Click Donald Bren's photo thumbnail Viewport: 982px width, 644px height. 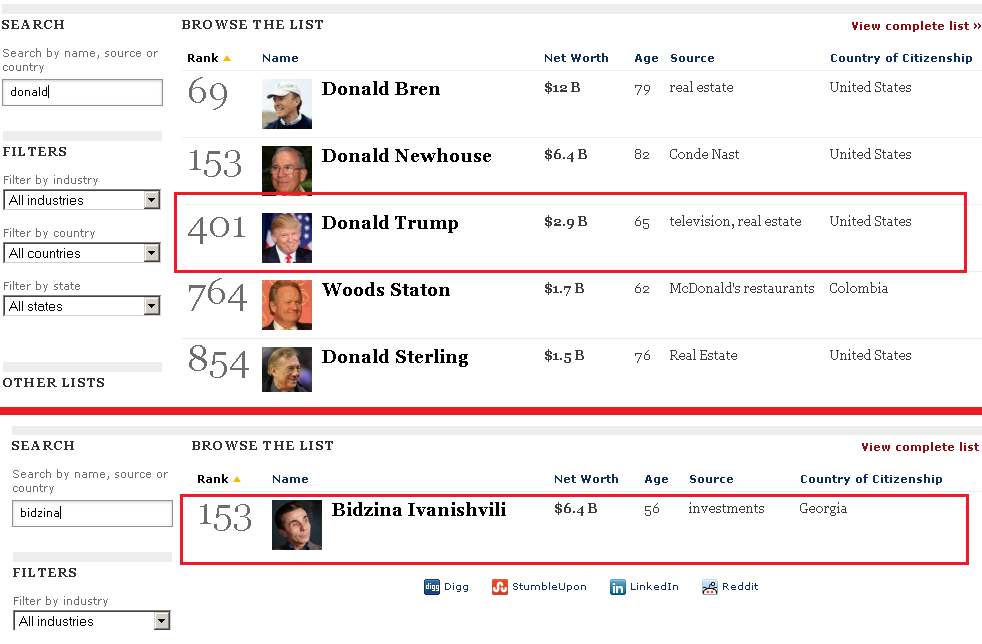287,104
